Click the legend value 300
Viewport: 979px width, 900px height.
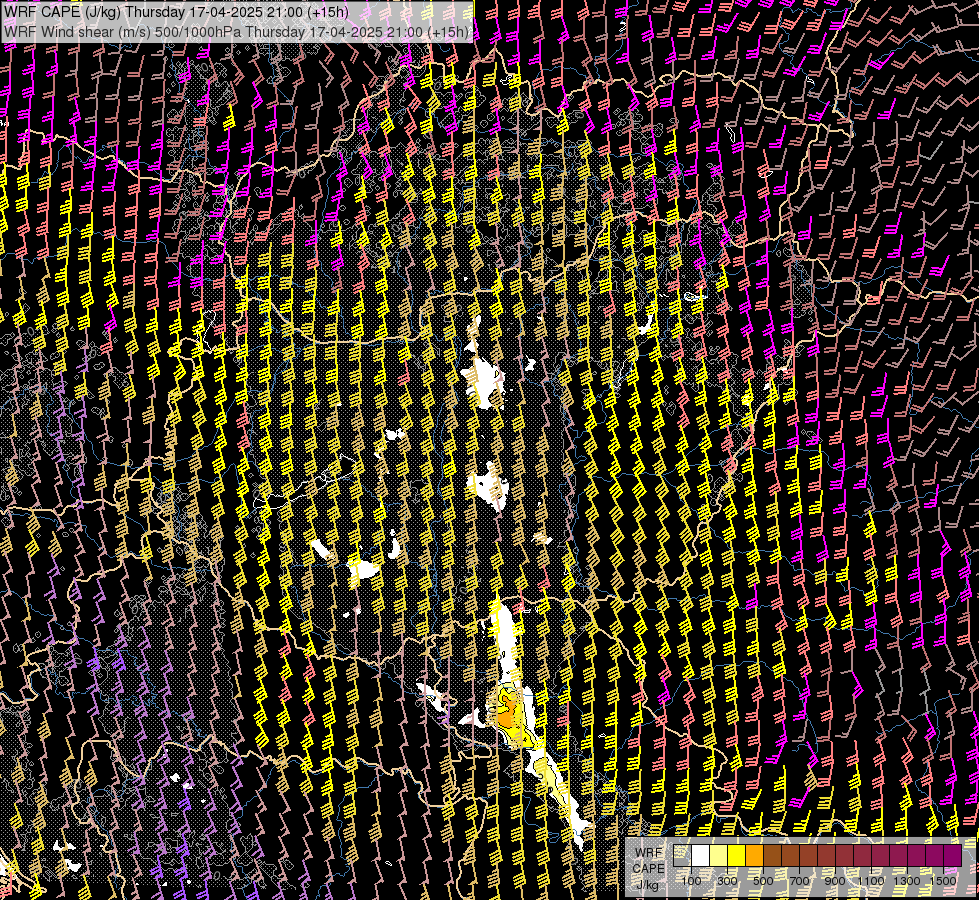727,881
